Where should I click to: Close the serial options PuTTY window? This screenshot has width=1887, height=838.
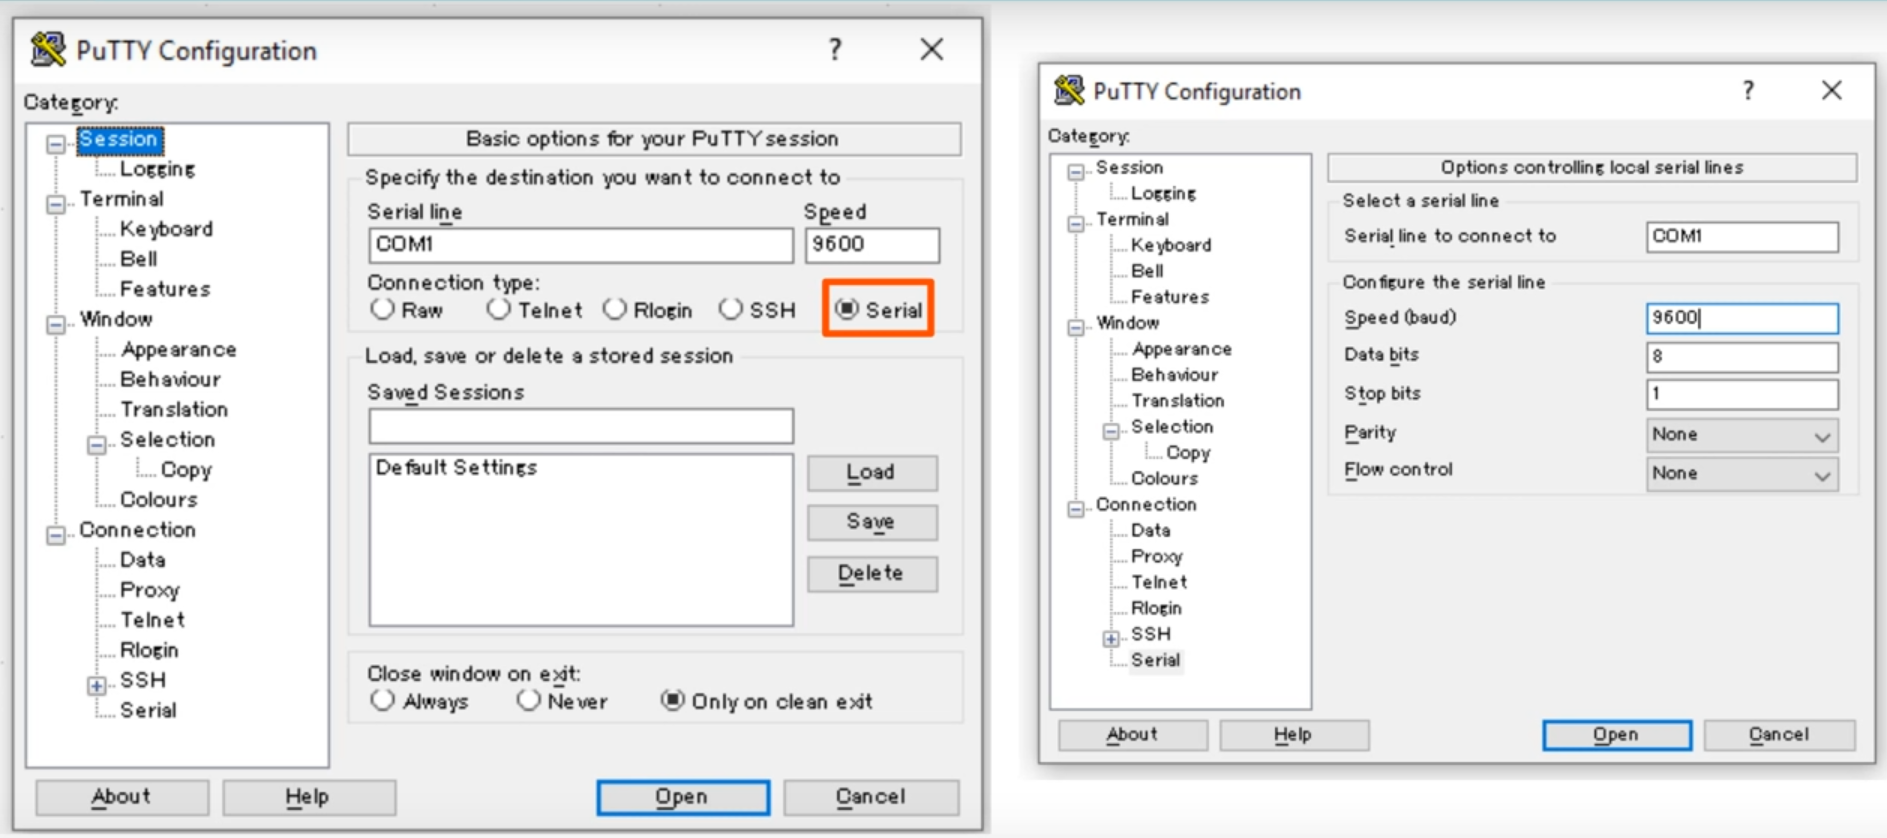pyautogui.click(x=1832, y=90)
